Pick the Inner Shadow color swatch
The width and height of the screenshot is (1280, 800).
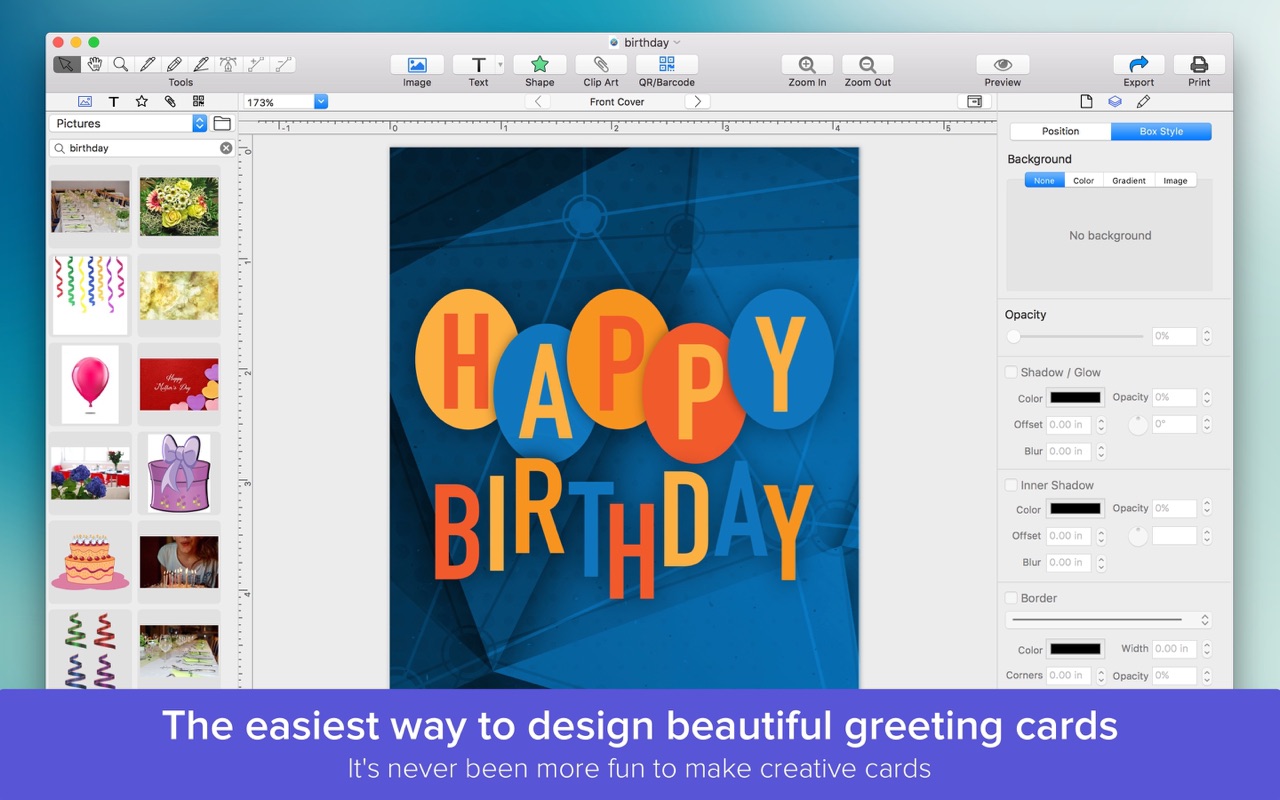(1075, 508)
